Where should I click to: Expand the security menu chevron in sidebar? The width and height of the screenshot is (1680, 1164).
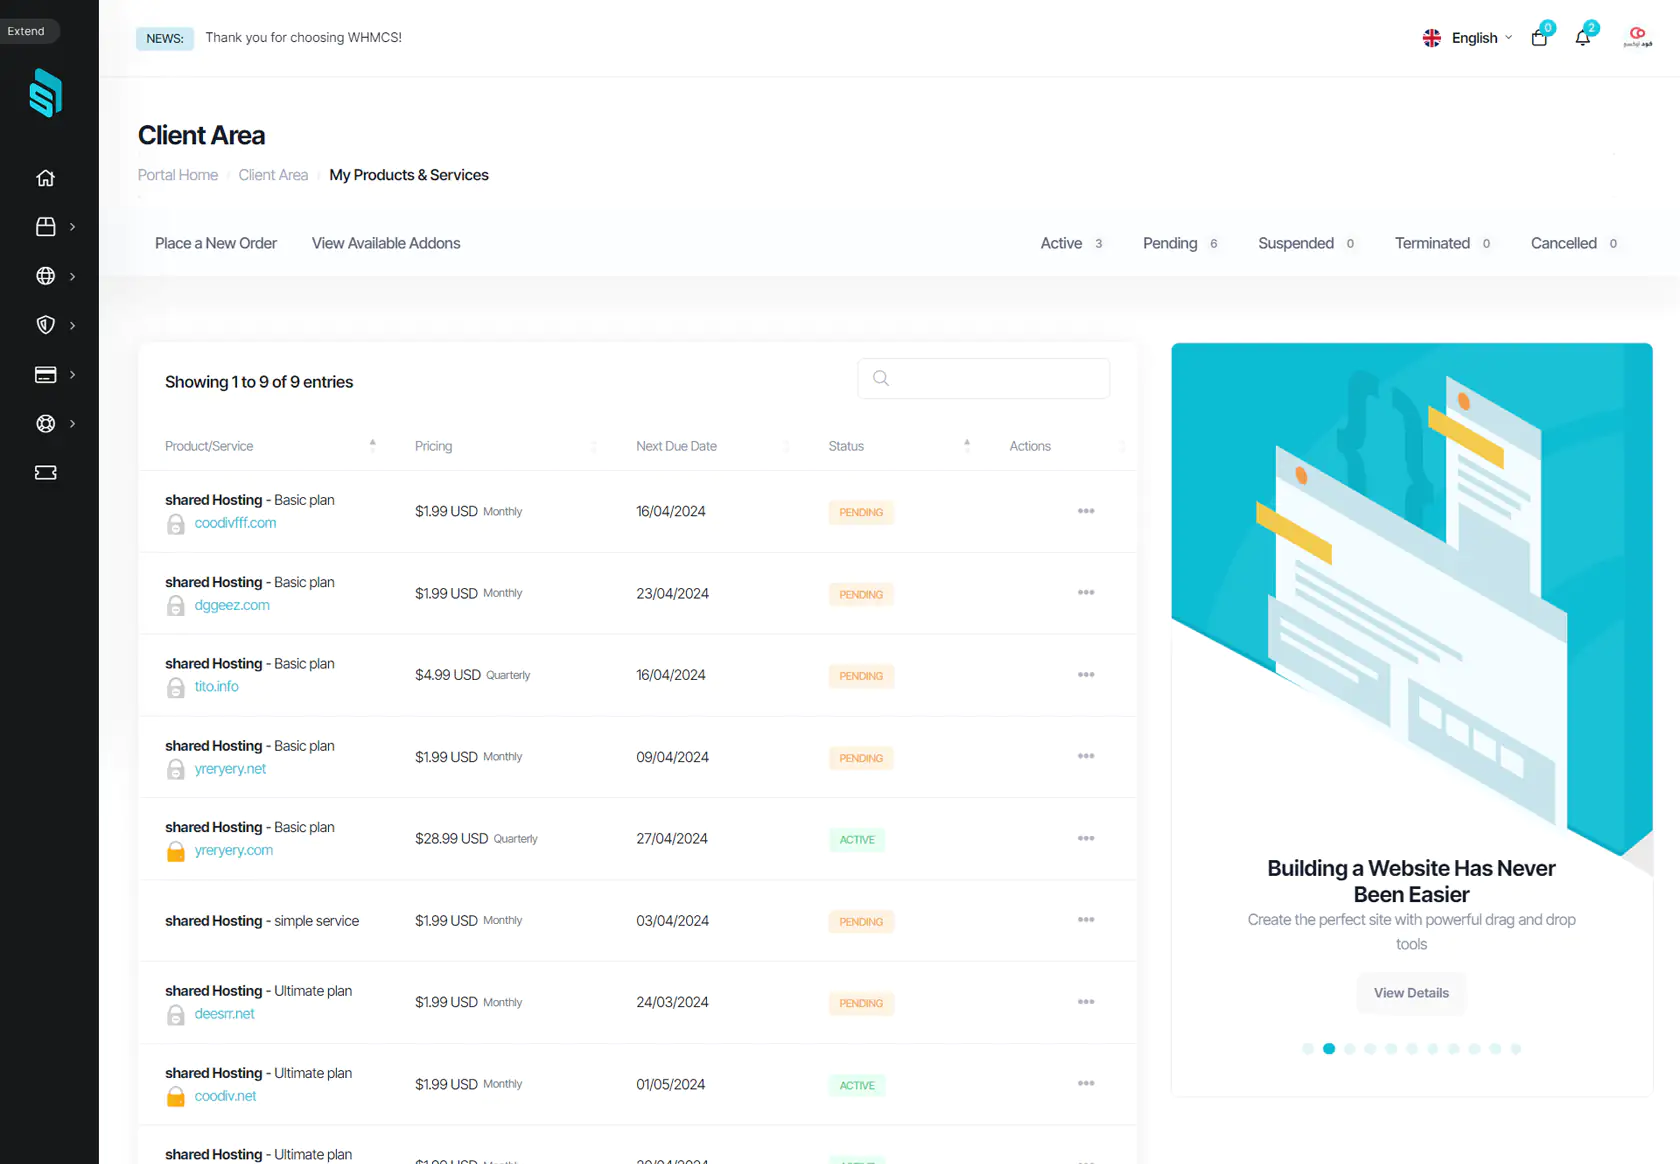[x=72, y=325]
